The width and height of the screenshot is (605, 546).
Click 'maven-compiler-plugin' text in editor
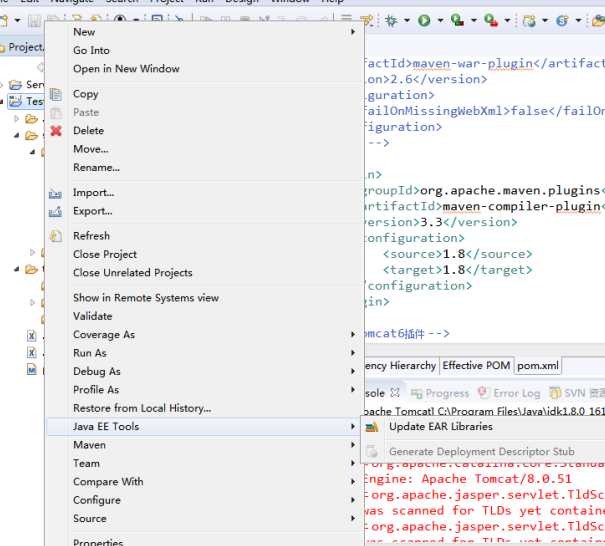521,206
